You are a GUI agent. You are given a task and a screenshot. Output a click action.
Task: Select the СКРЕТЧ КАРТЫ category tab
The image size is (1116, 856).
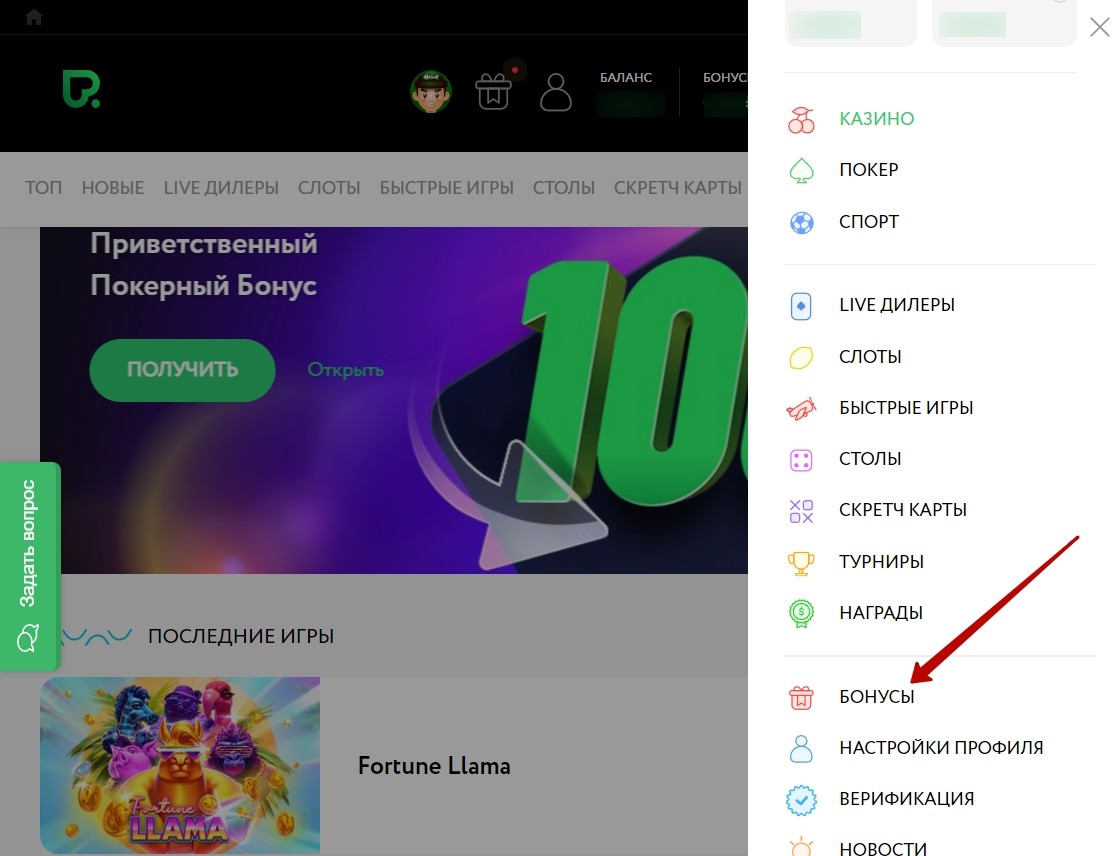click(678, 187)
